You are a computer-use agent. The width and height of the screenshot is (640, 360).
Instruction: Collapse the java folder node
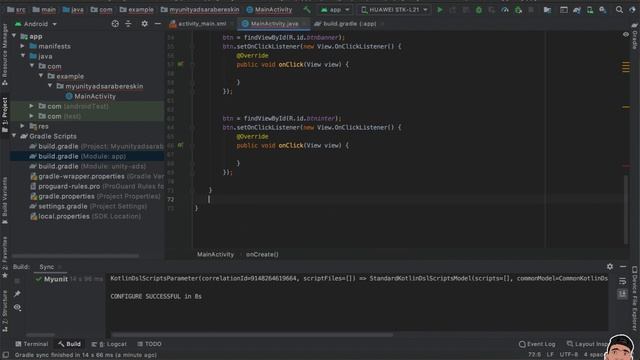pos(23,56)
